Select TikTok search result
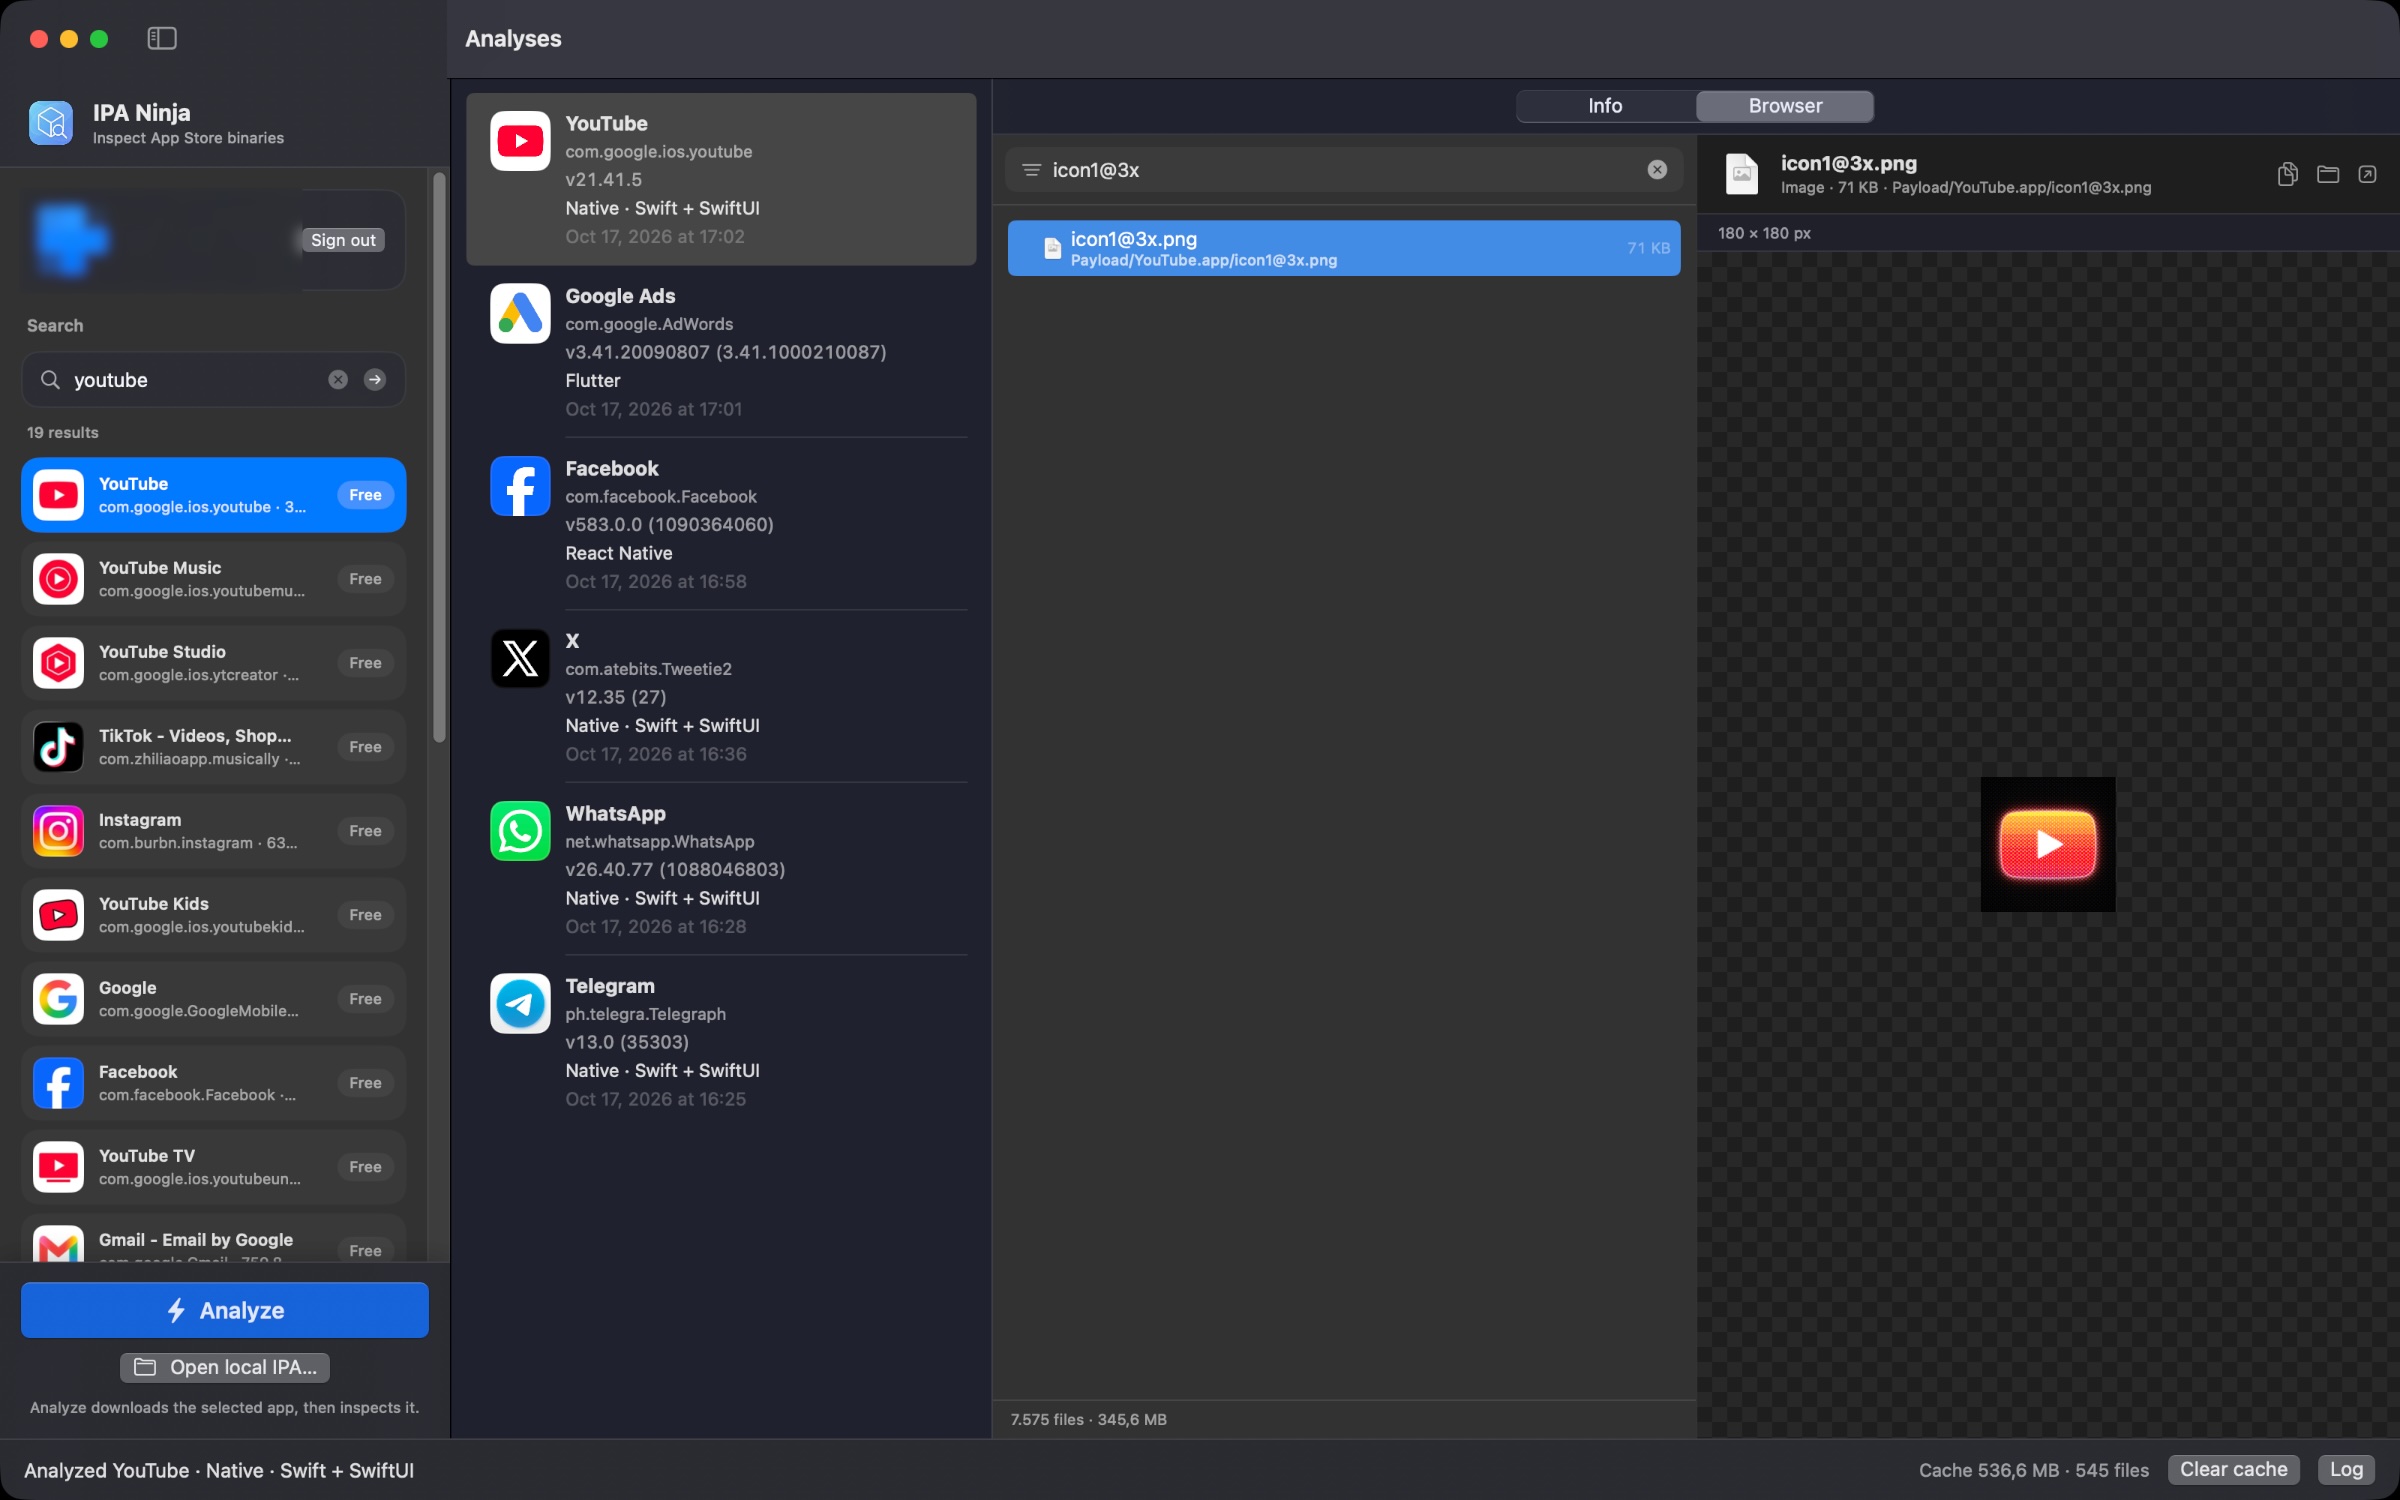This screenshot has width=2400, height=1500. click(213, 747)
